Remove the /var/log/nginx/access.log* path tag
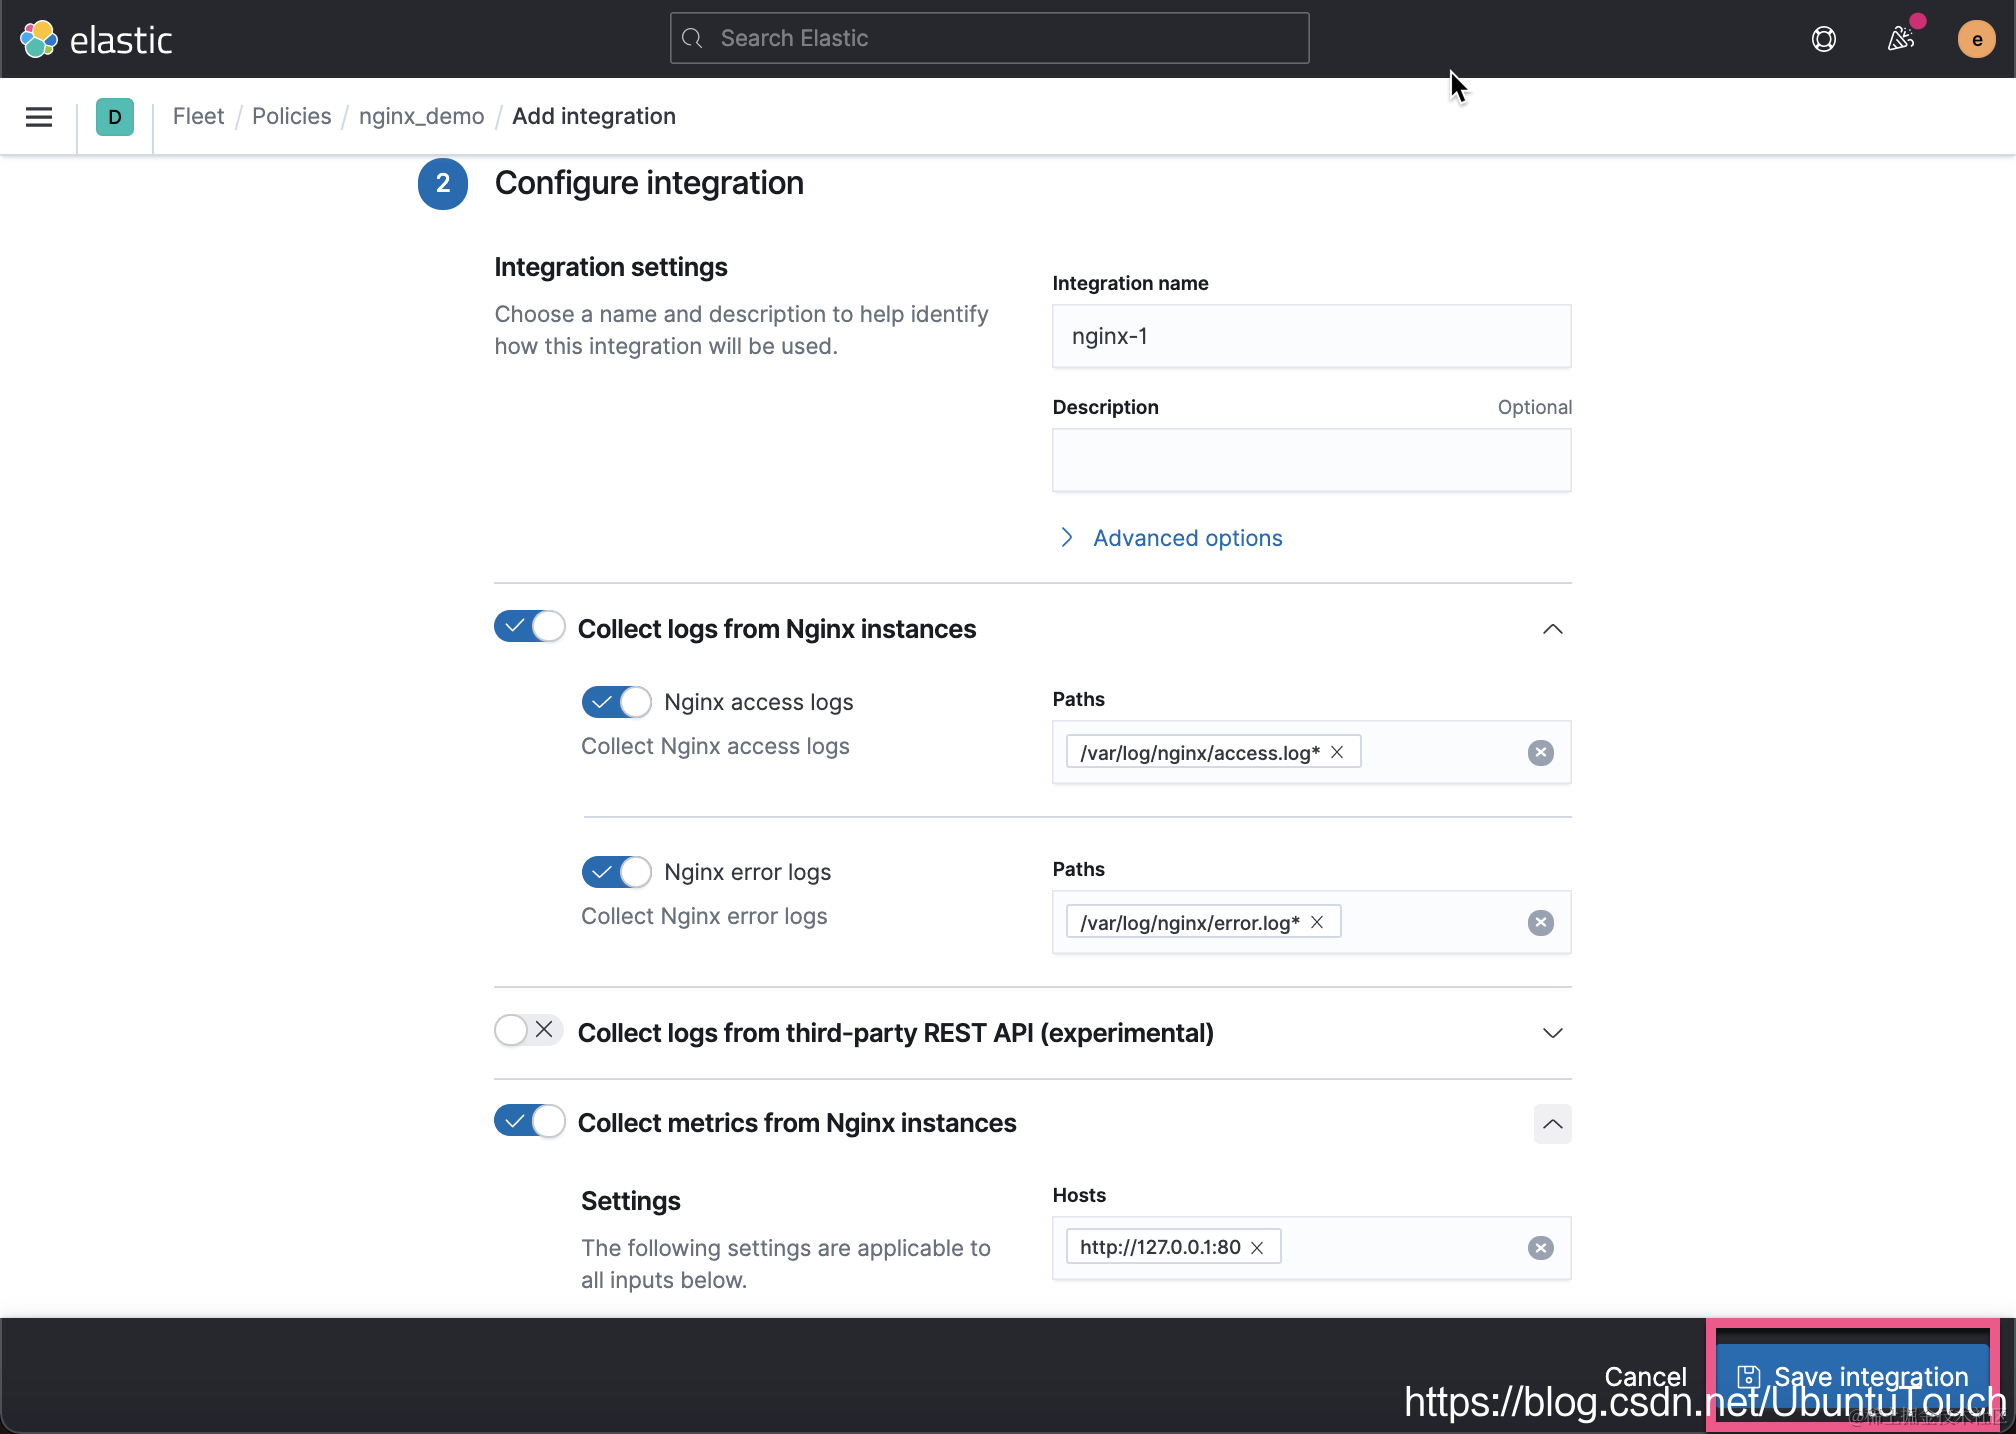Viewport: 2016px width, 1434px height. [1337, 752]
